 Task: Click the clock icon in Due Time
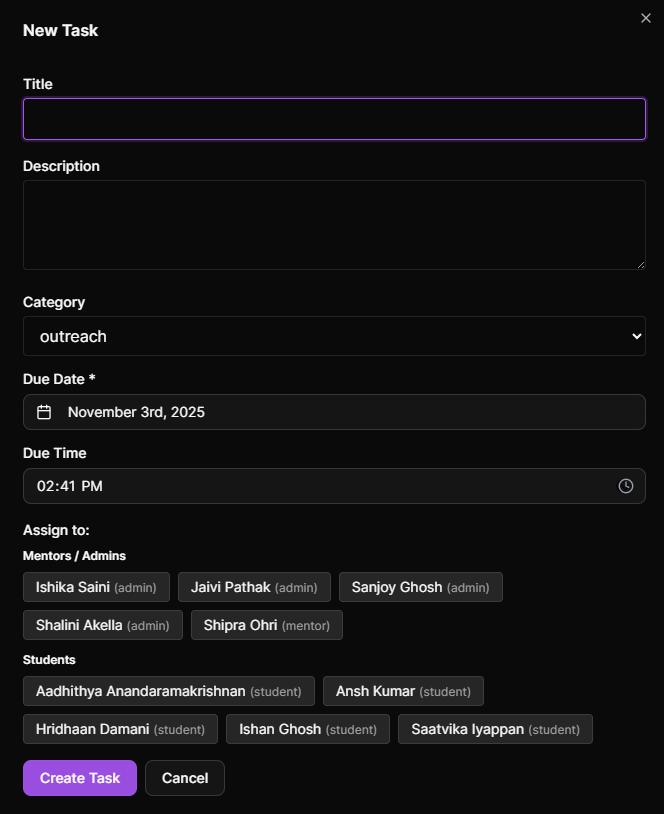click(626, 486)
